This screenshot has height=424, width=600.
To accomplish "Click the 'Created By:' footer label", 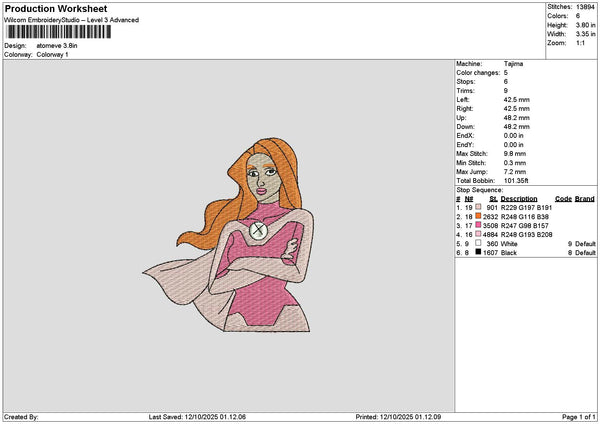I will click(x=21, y=417).
